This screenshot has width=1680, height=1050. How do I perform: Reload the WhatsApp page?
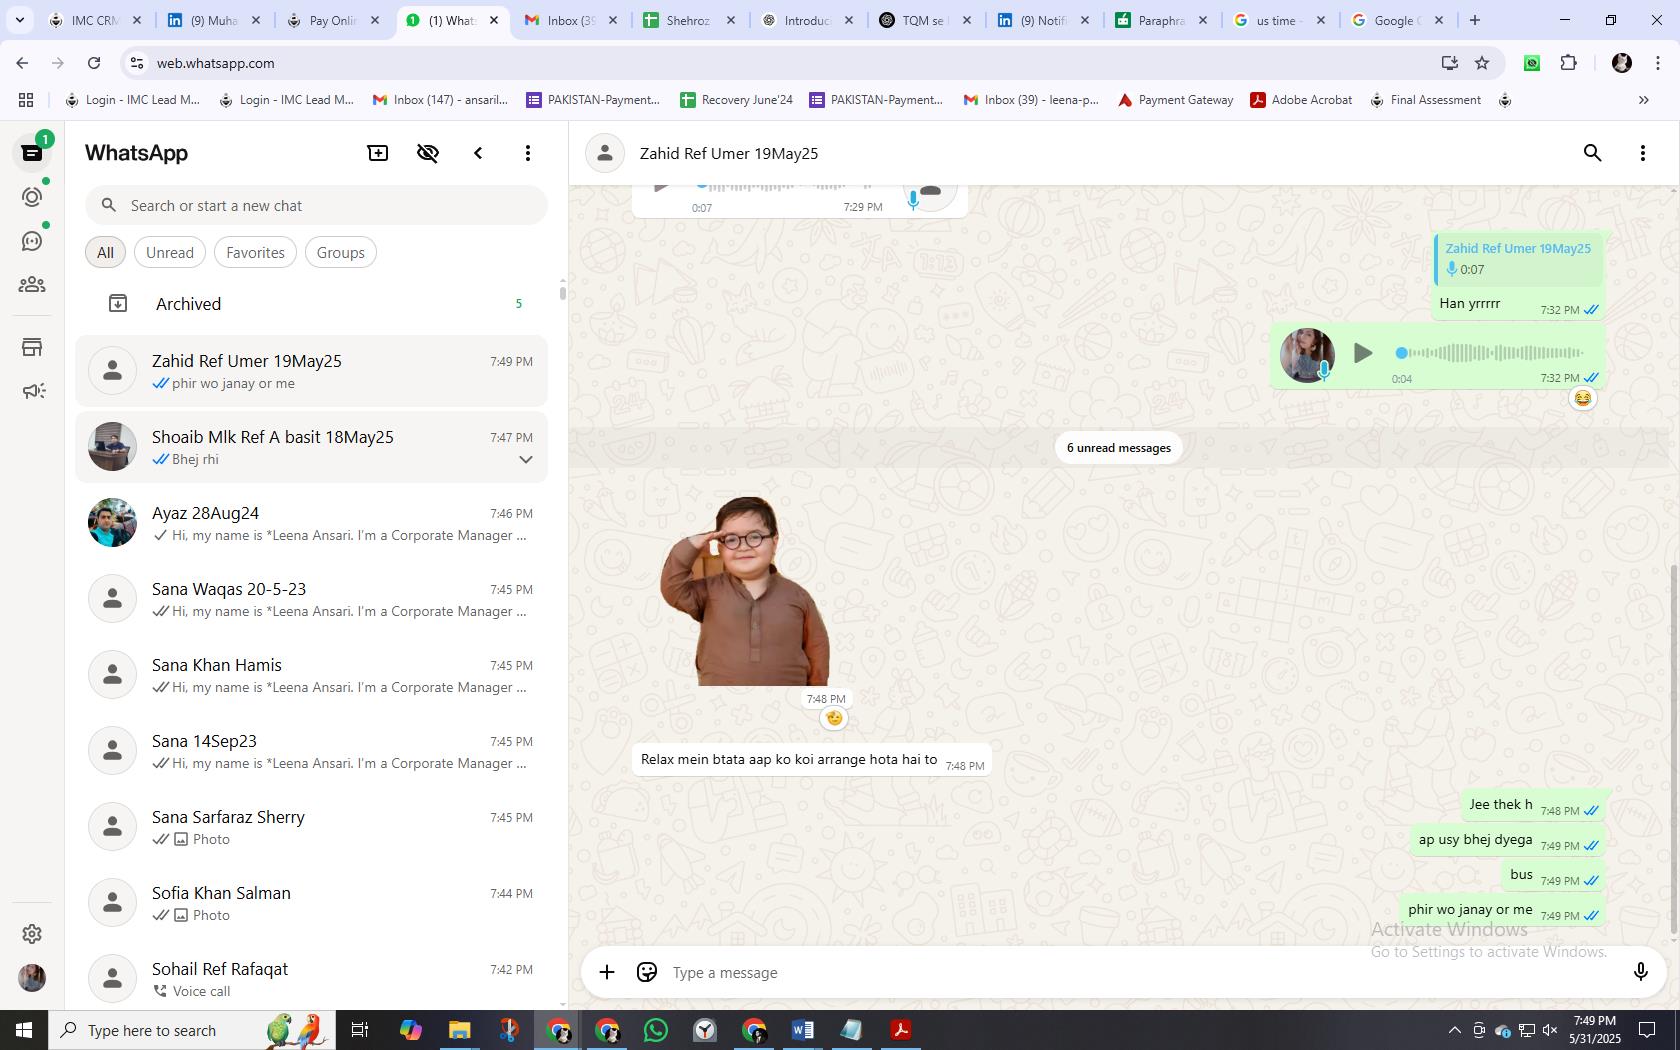point(94,63)
